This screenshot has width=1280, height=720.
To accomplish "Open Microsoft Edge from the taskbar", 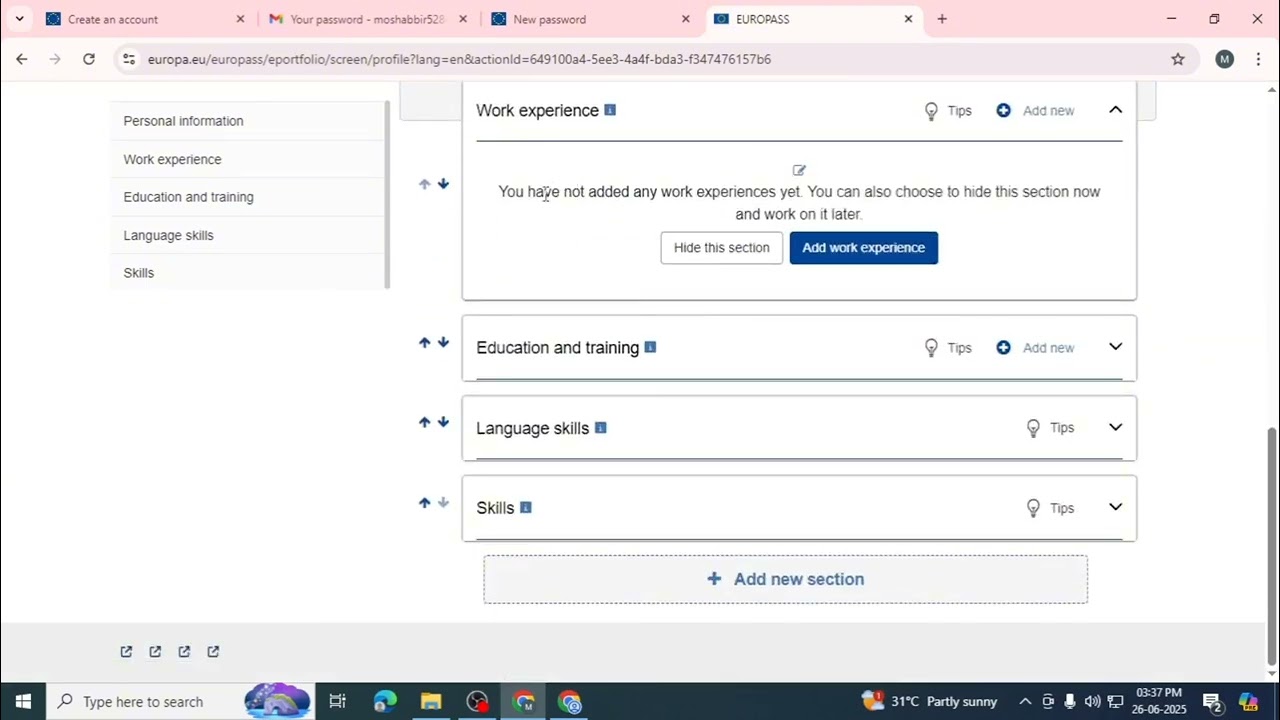I will [x=385, y=701].
